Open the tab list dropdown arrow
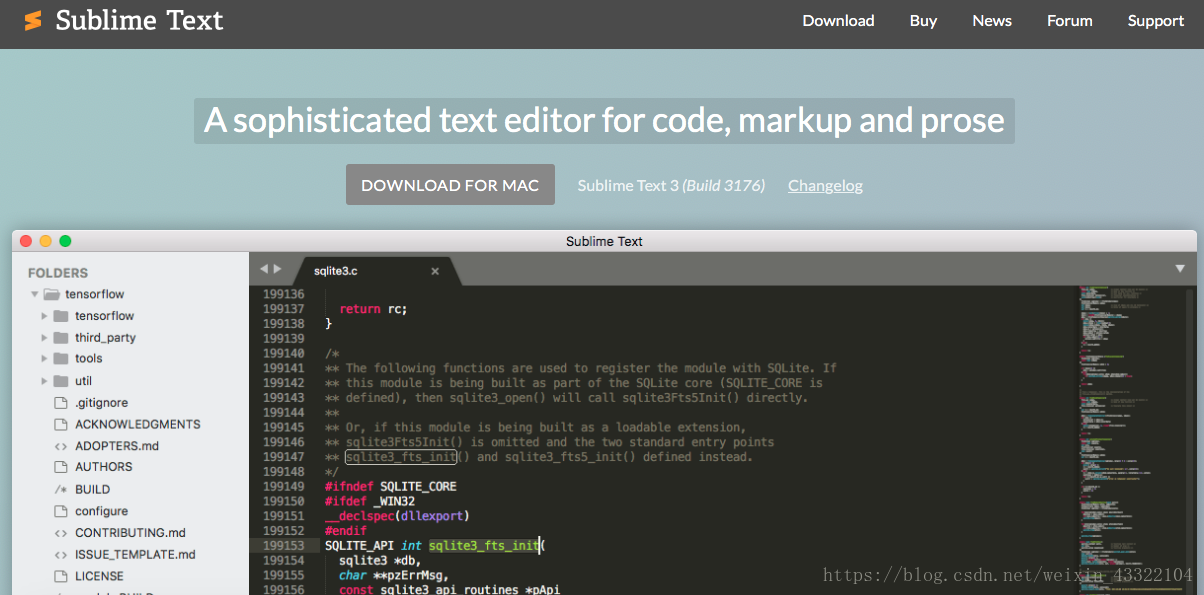 (x=1181, y=269)
